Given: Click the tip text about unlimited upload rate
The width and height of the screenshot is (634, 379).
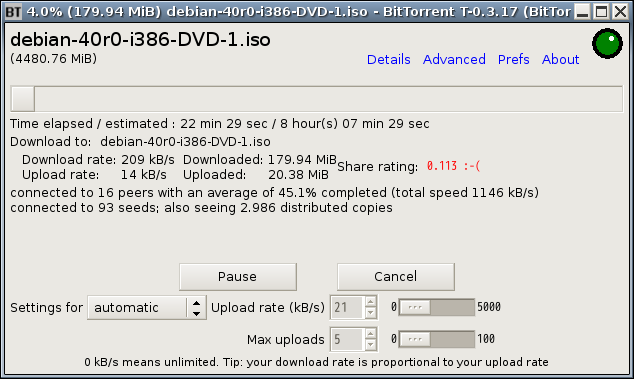Looking at the screenshot, I should point(317,362).
